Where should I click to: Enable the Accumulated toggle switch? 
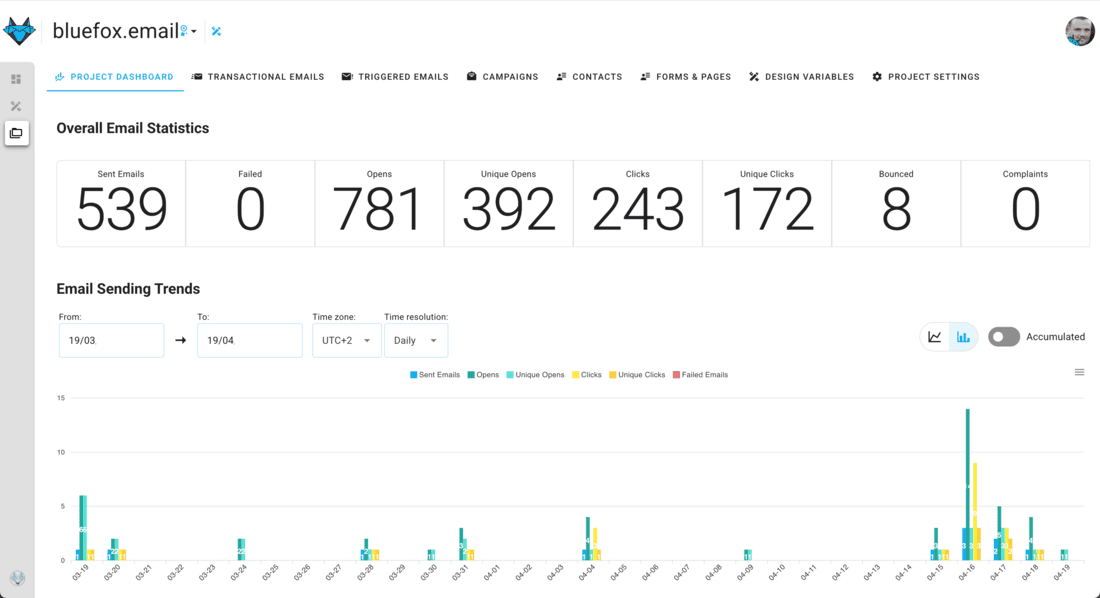click(1004, 337)
